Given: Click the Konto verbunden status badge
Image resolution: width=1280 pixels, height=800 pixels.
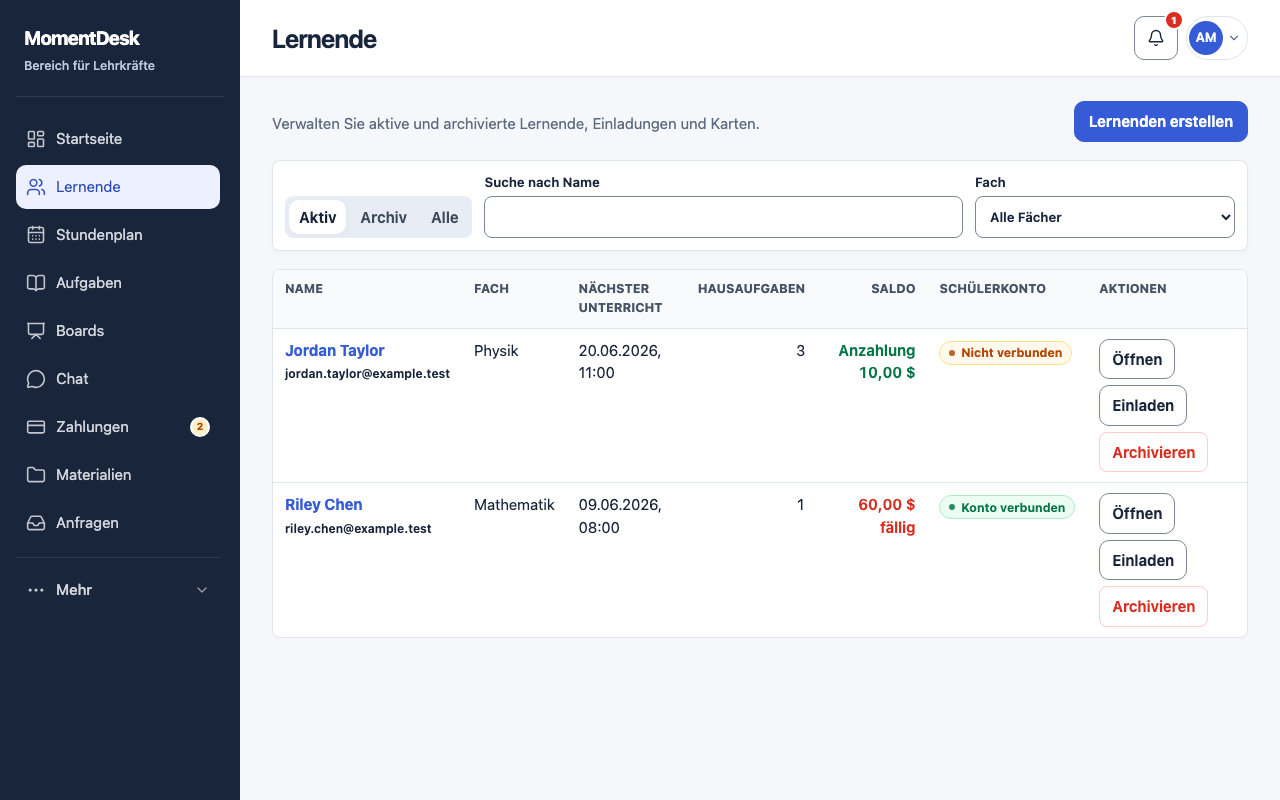Looking at the screenshot, I should (x=1007, y=507).
